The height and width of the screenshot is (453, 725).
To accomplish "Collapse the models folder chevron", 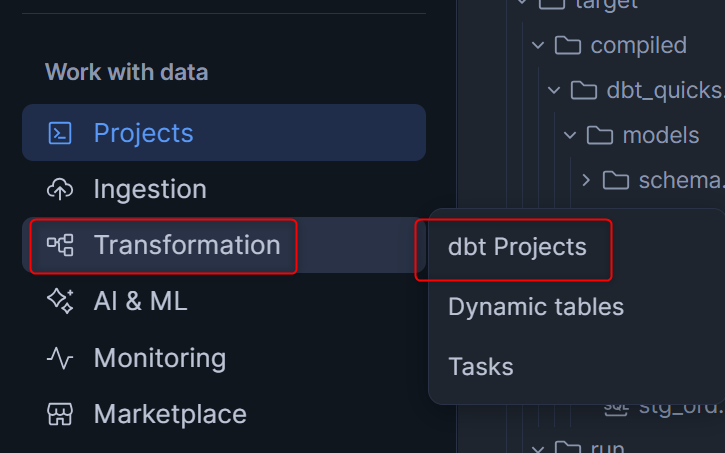I will 570,135.
